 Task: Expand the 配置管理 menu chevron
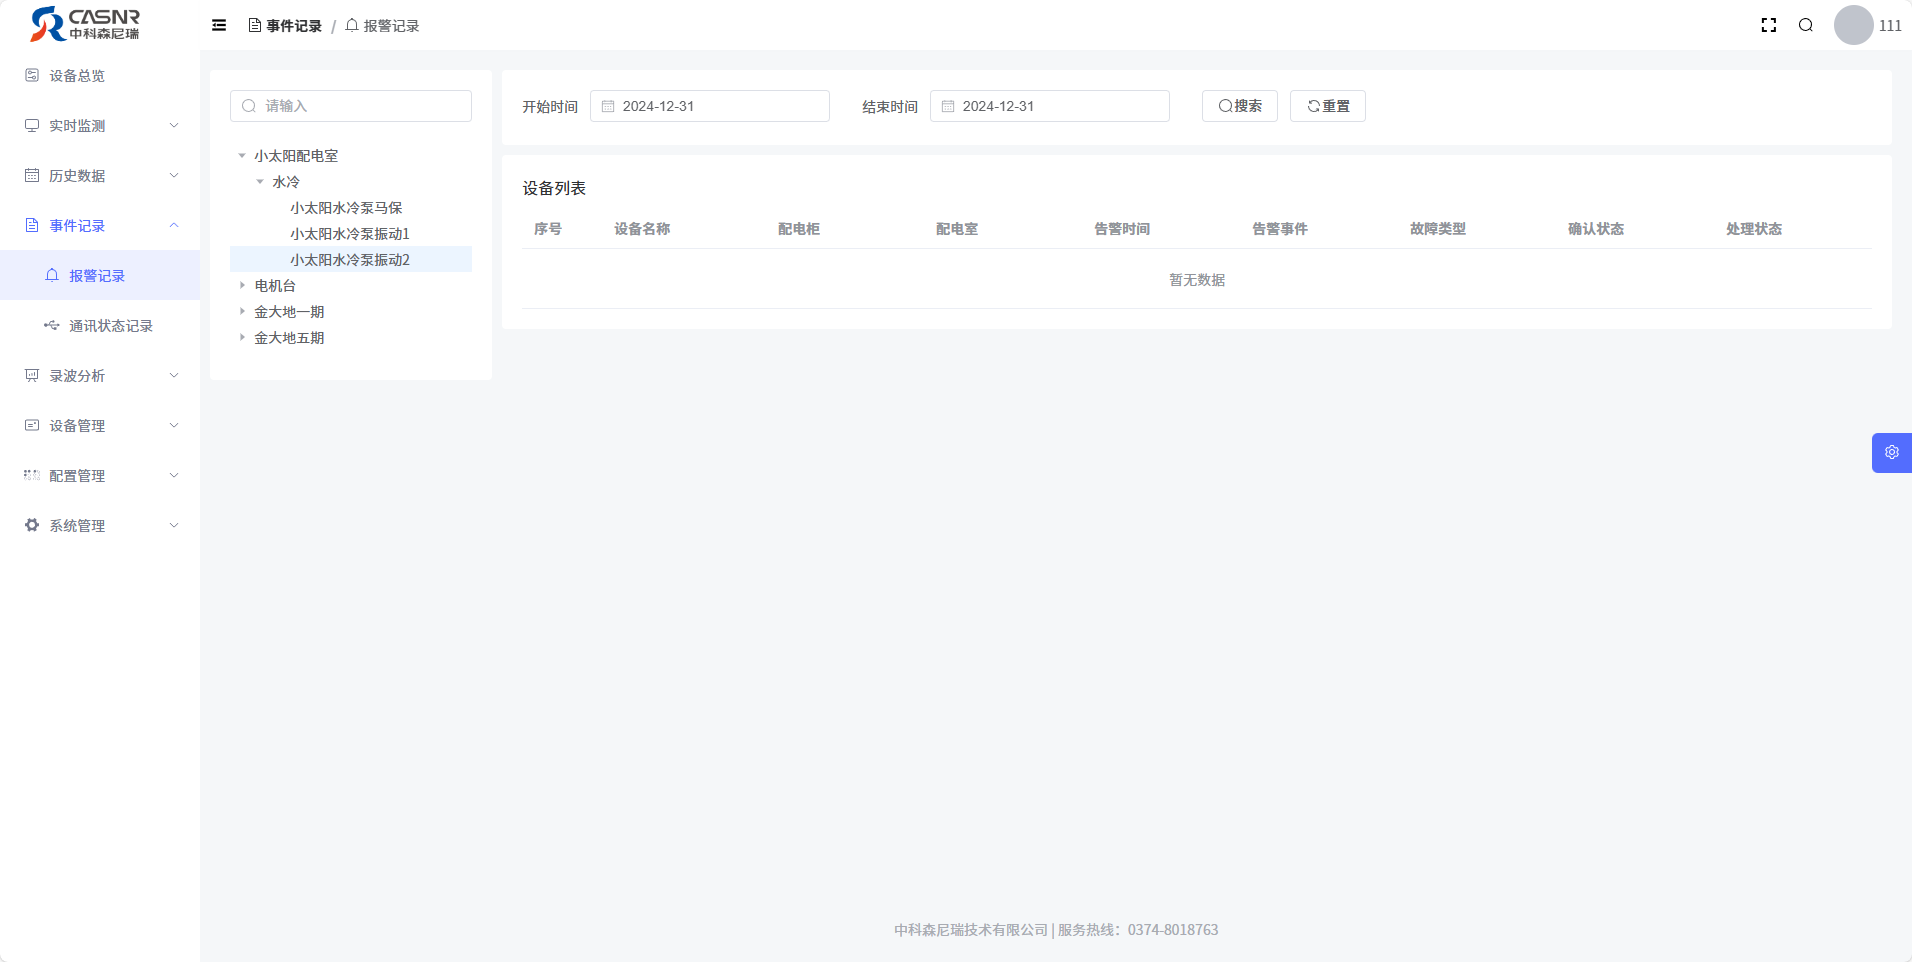pos(174,475)
